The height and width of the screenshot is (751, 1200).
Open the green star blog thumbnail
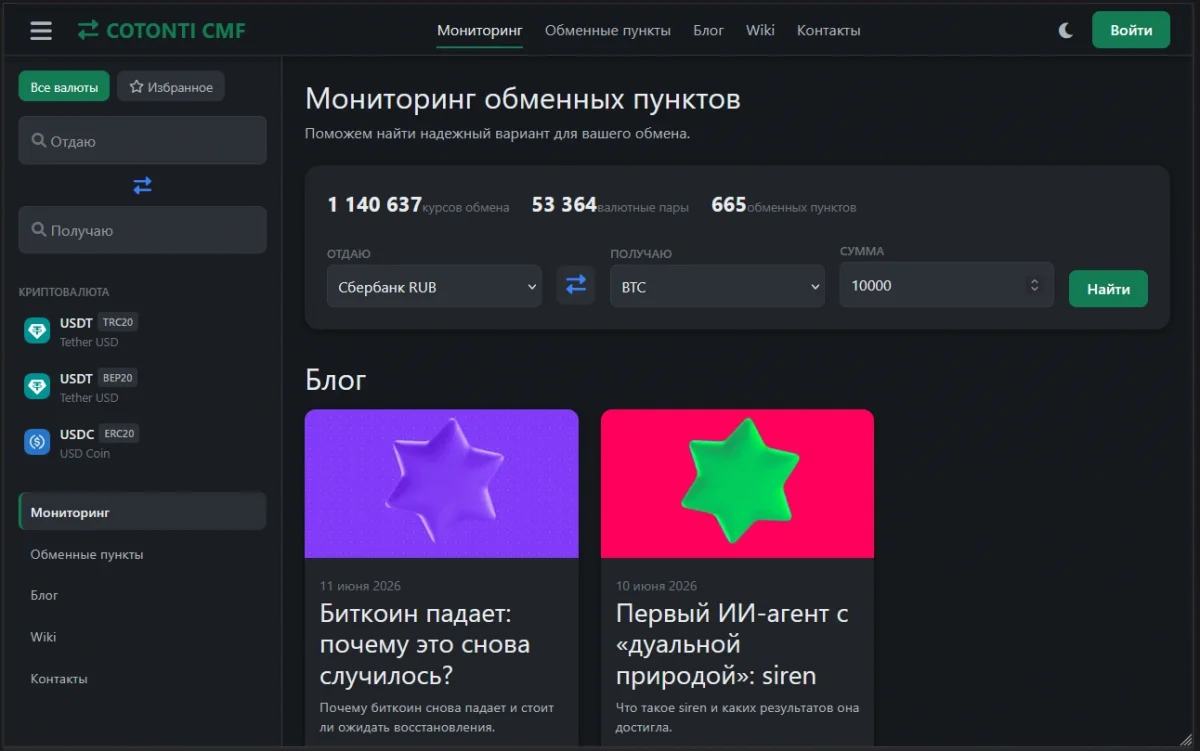coord(737,484)
